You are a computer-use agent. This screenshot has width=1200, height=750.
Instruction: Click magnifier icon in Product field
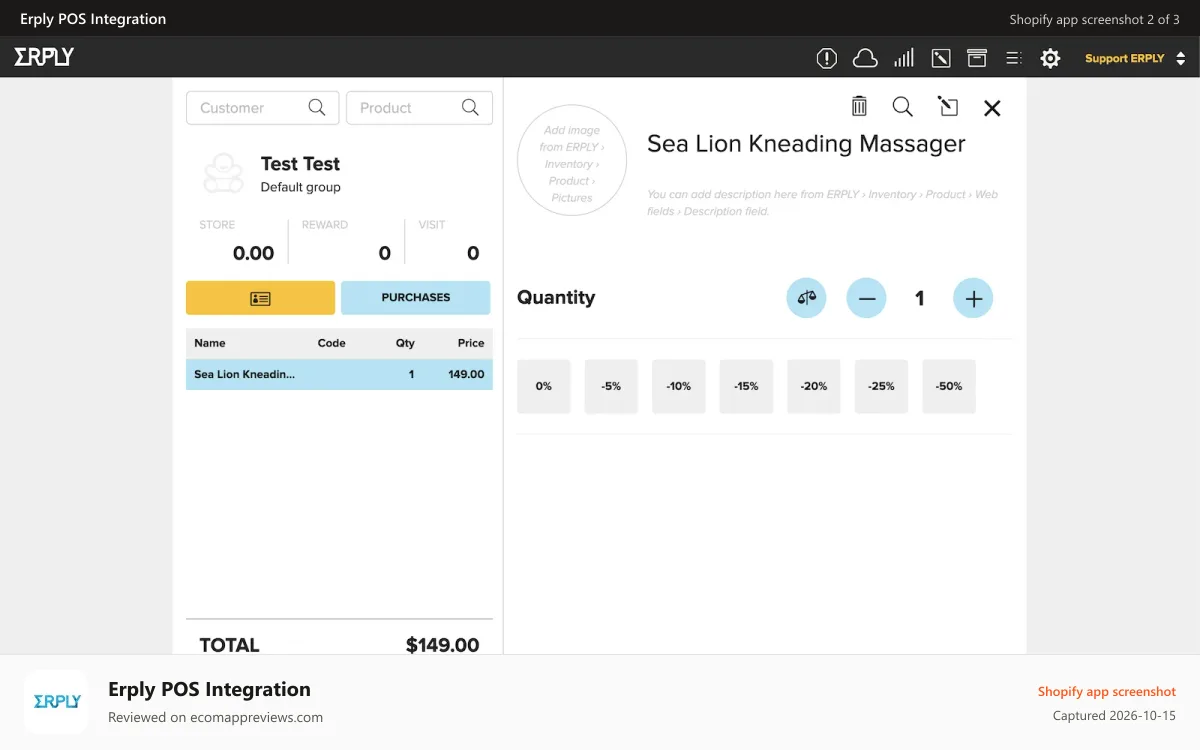tap(470, 107)
